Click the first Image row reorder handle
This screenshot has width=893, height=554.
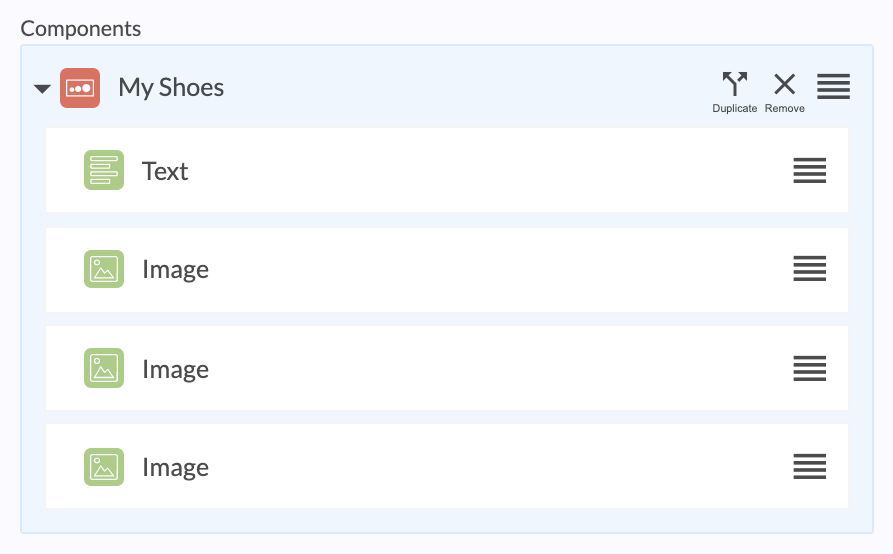(x=809, y=268)
